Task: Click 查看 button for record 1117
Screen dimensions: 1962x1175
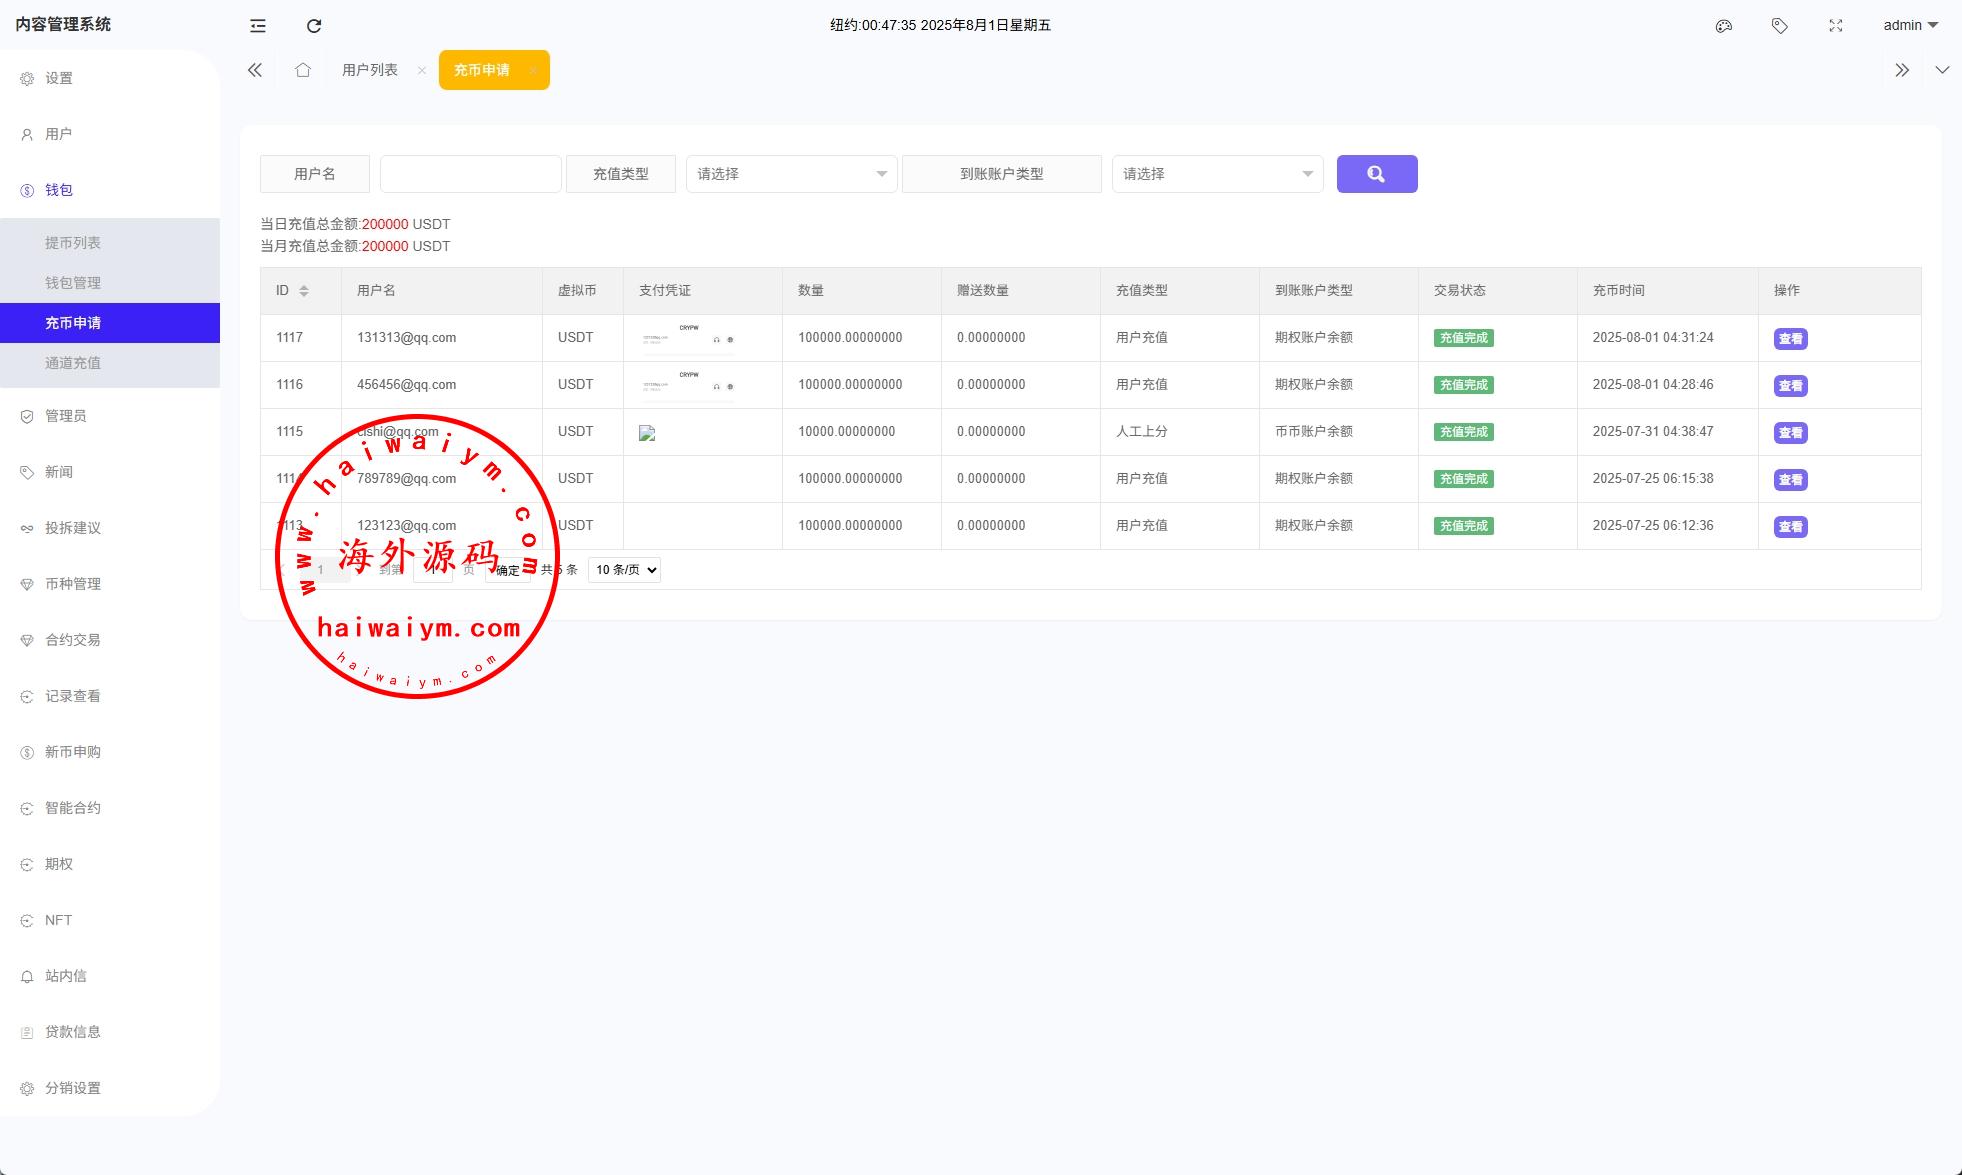Action: (x=1790, y=339)
